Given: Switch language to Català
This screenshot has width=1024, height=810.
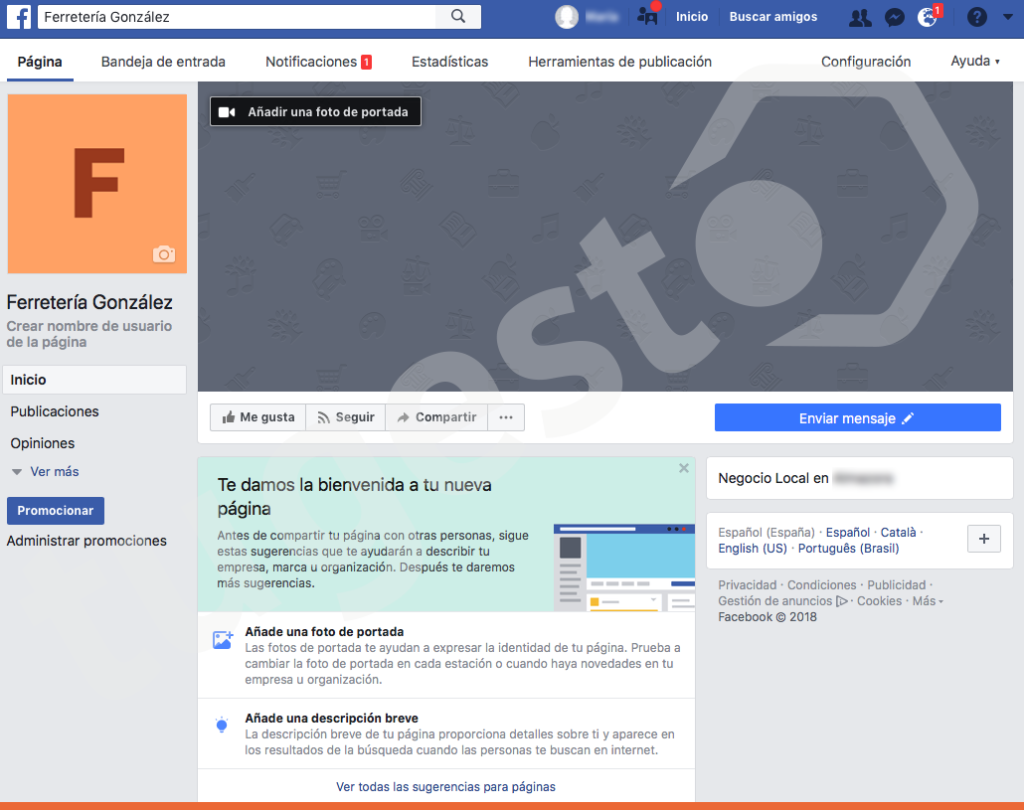Looking at the screenshot, I should click(898, 532).
